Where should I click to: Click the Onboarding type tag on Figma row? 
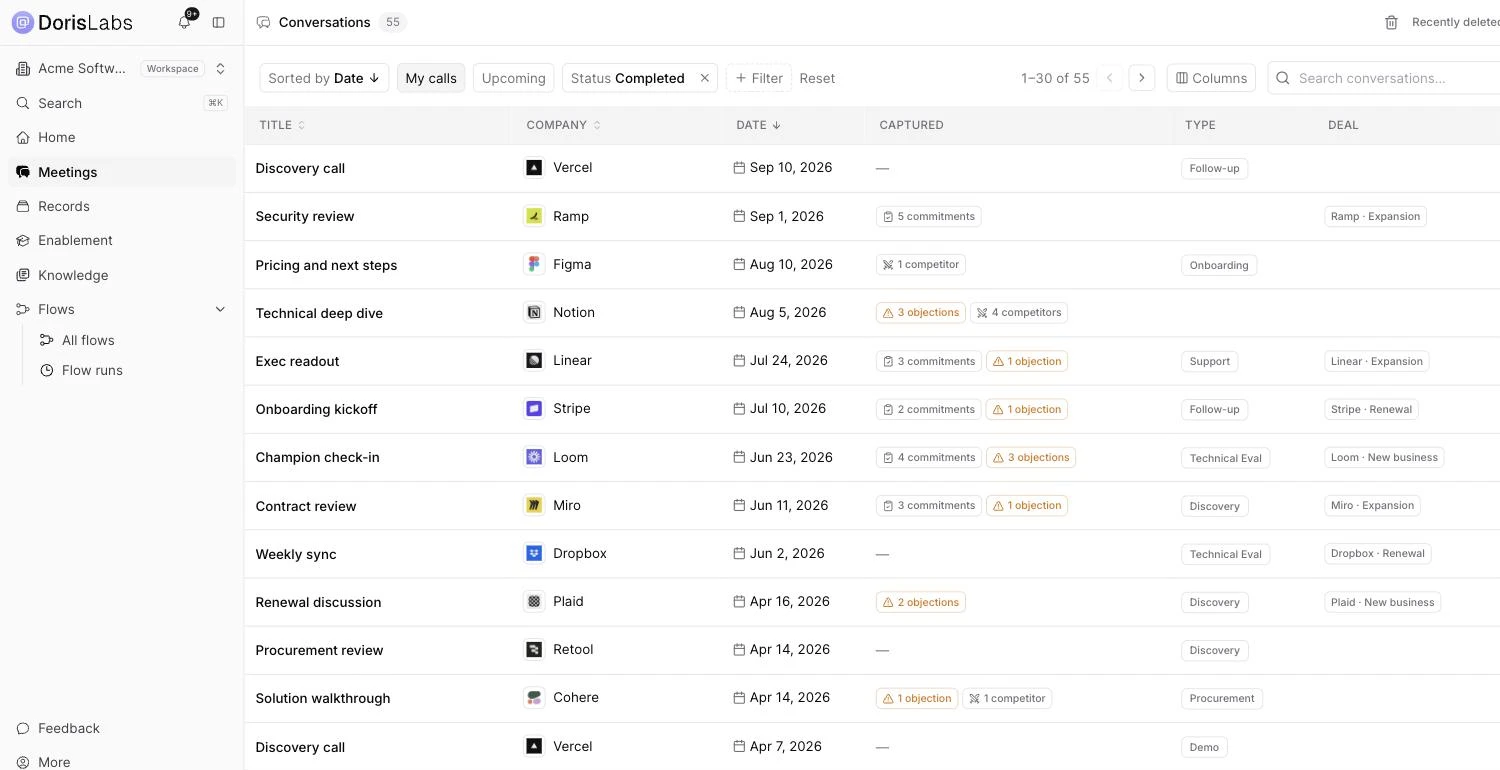click(x=1219, y=265)
